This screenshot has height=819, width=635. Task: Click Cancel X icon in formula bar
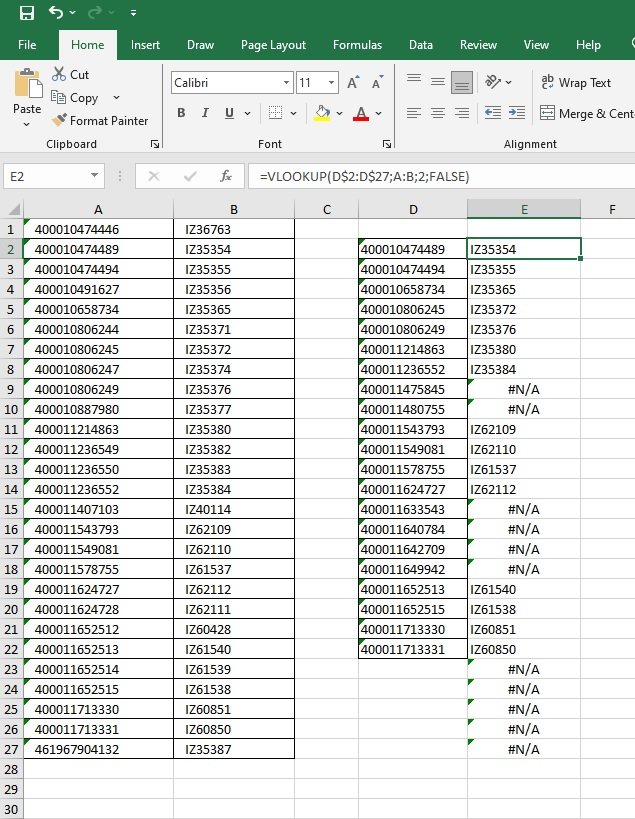point(154,177)
